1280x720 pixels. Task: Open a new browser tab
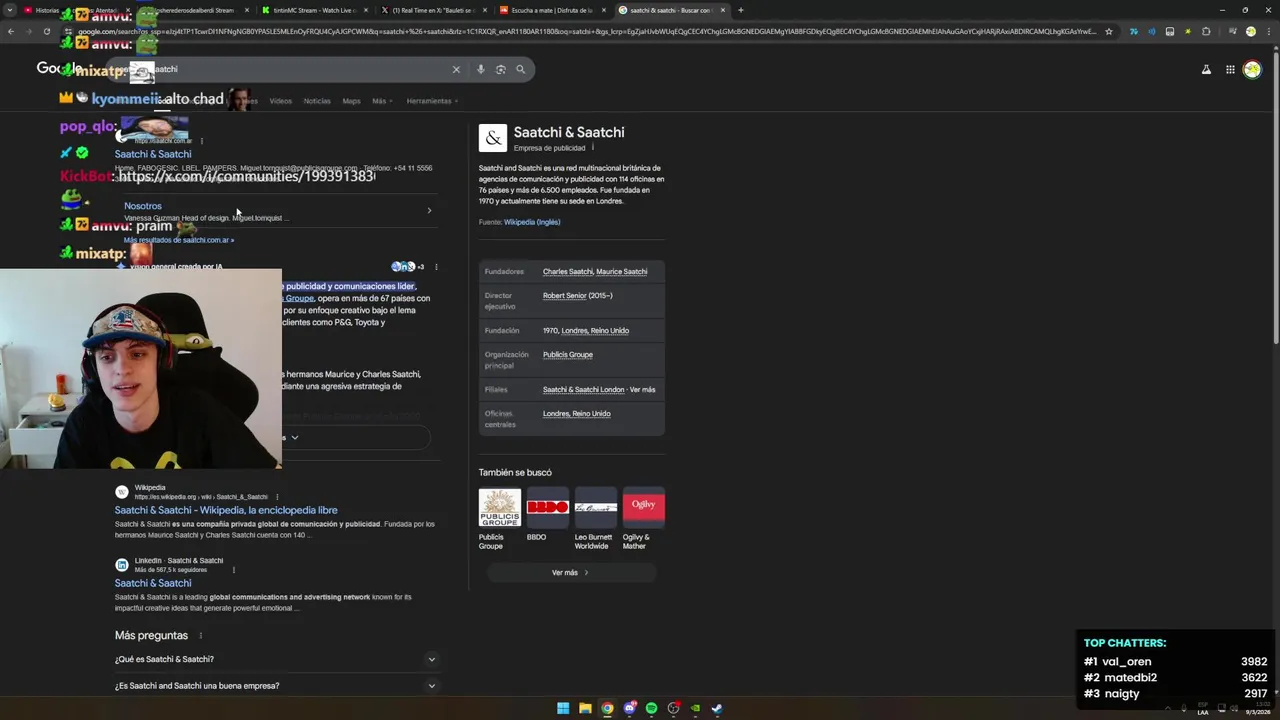[740, 10]
